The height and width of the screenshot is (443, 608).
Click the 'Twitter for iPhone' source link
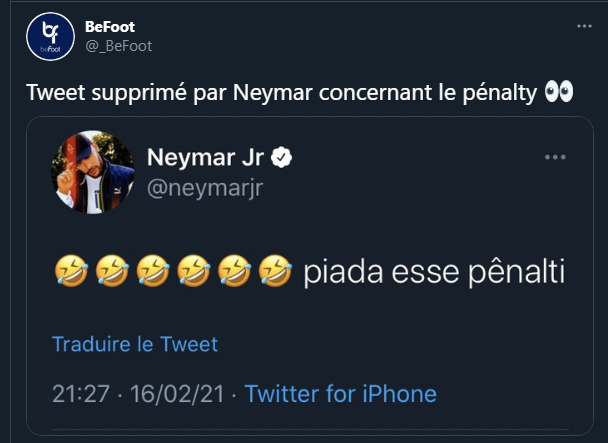tap(340, 393)
